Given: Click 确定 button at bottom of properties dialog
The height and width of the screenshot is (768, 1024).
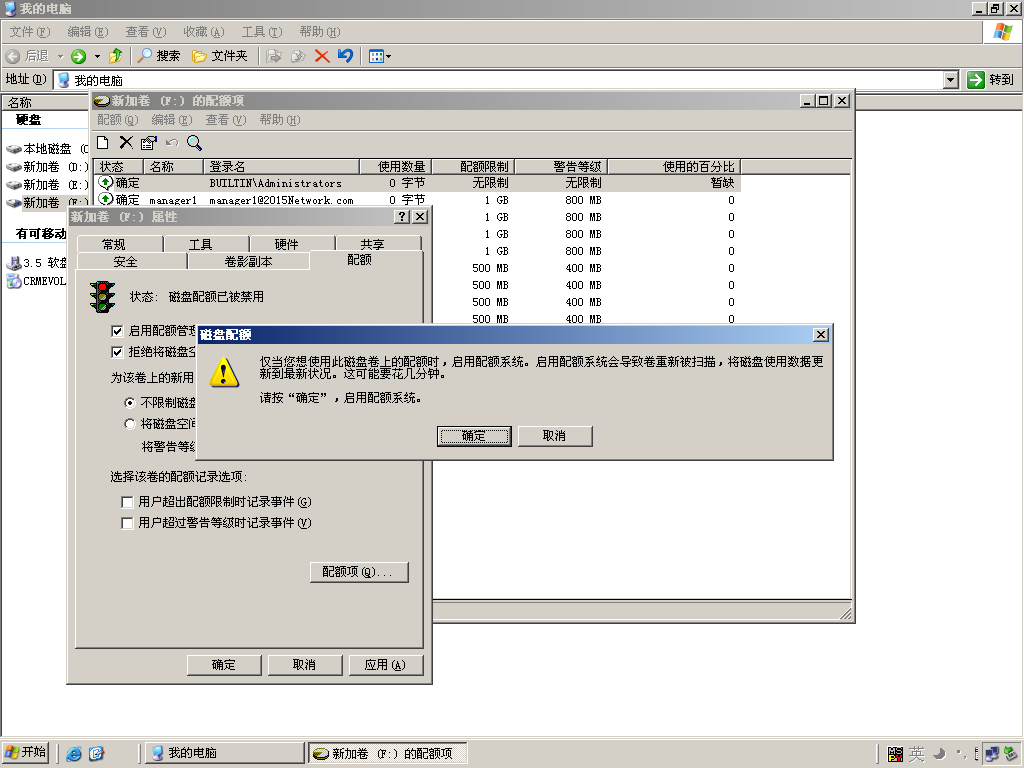Looking at the screenshot, I should coord(224,665).
